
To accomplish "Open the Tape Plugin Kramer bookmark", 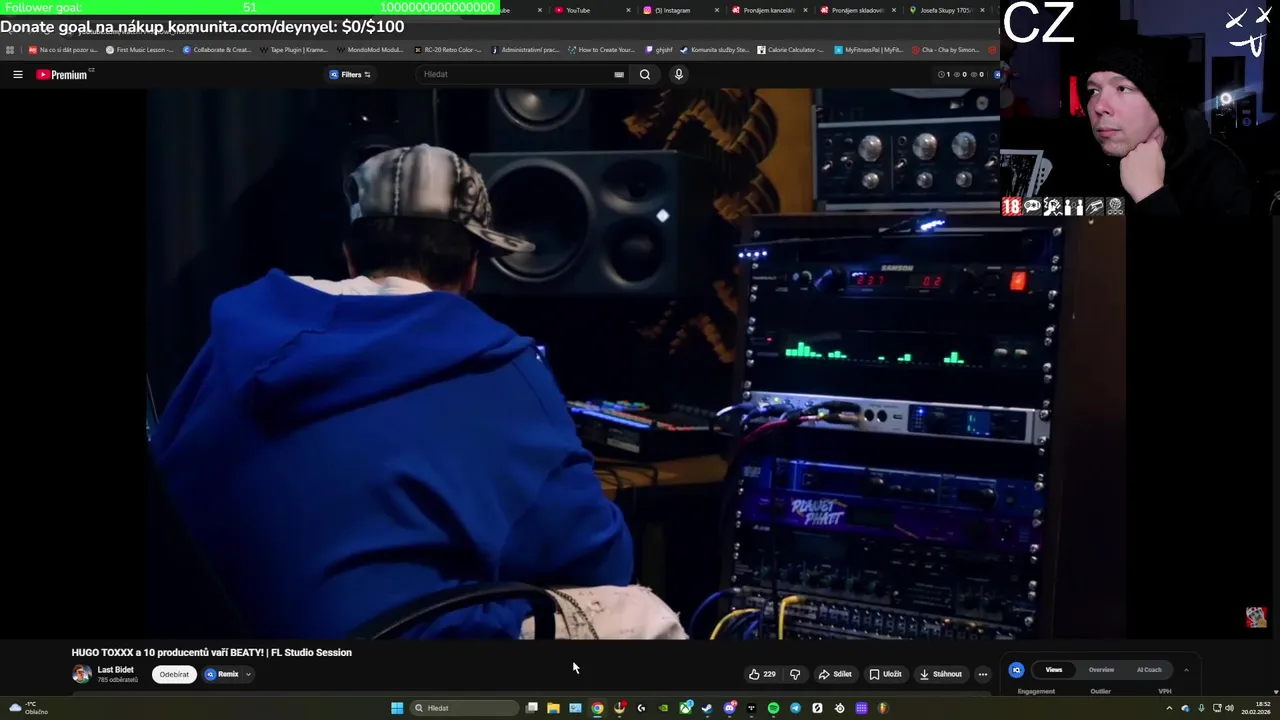I will click(293, 49).
